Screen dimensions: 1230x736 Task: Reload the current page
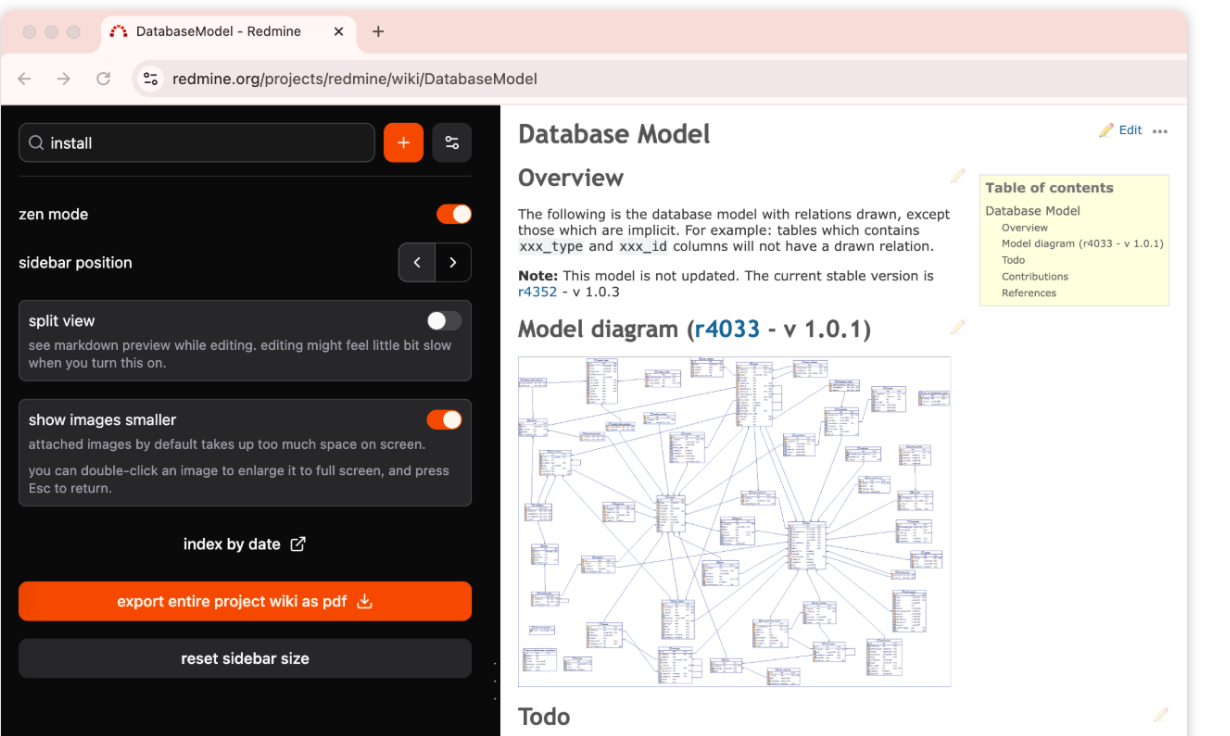[x=103, y=79]
